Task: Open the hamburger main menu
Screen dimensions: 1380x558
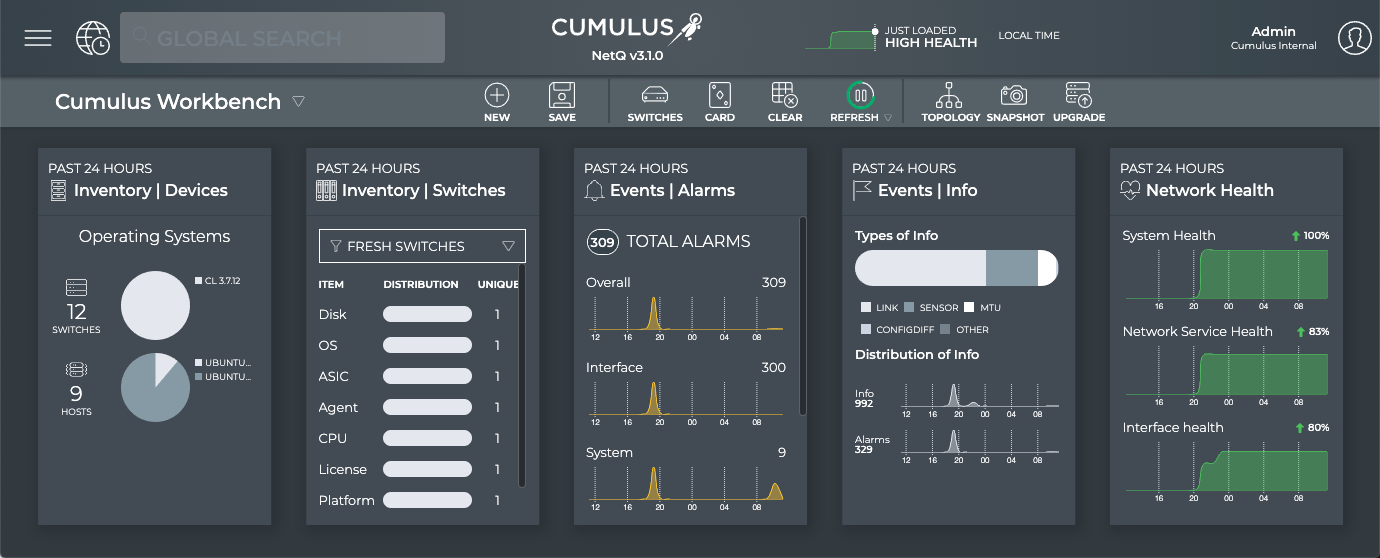Action: click(38, 38)
